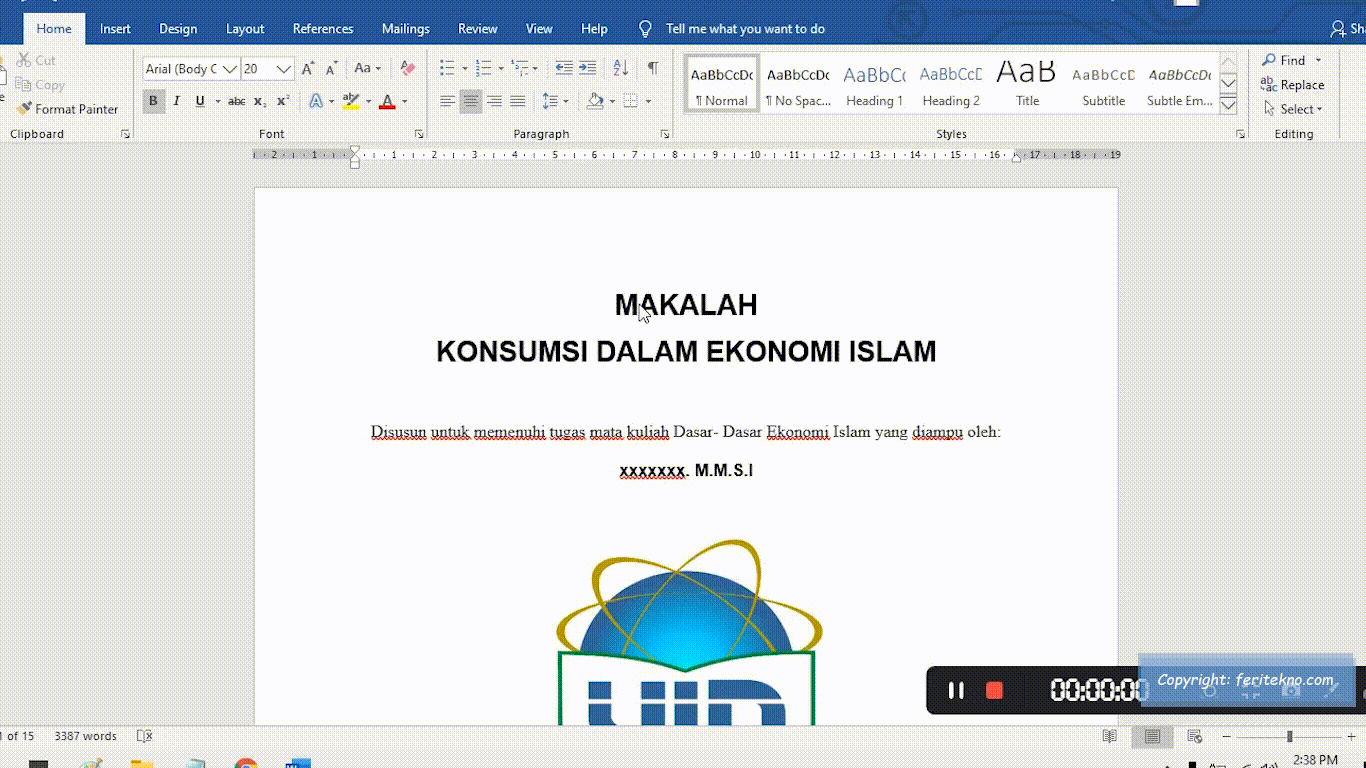Apply strikethrough formatting
1366x768 pixels.
[x=236, y=101]
